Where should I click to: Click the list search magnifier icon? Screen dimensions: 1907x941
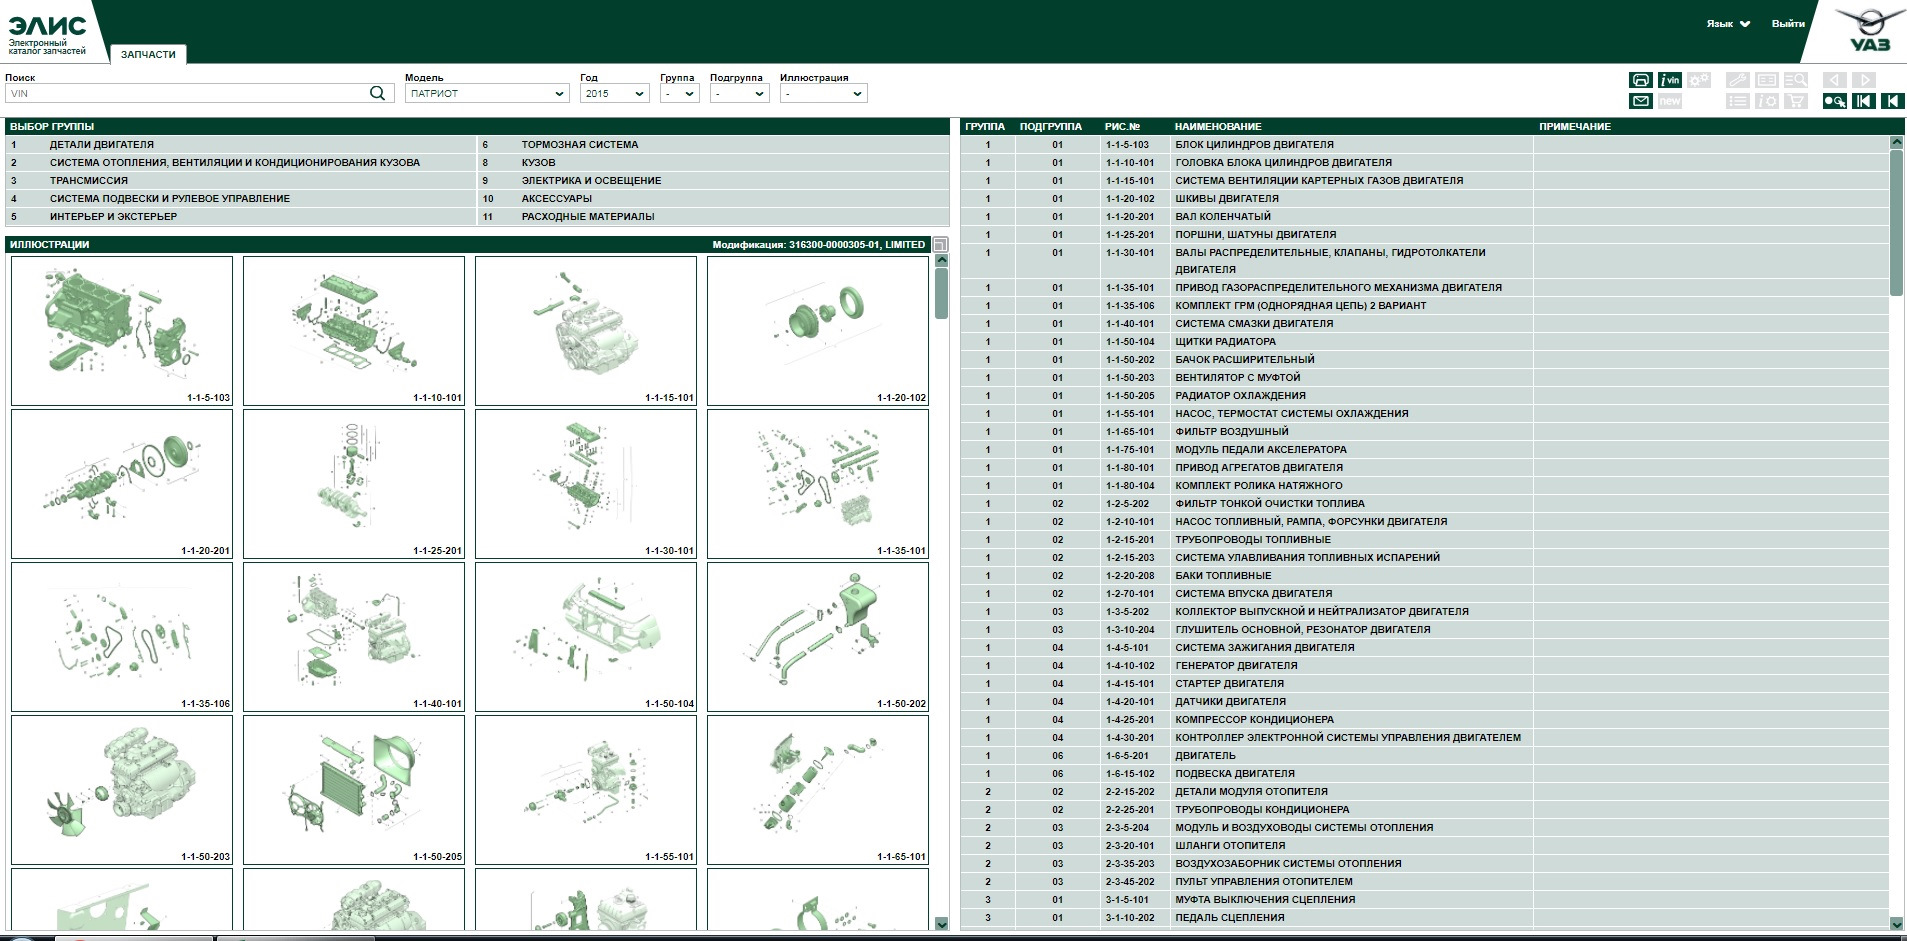(1796, 80)
